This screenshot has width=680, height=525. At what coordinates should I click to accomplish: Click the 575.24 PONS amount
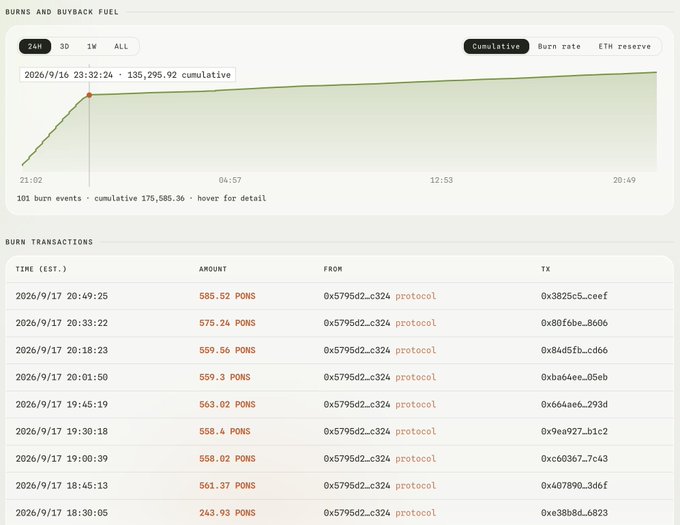pyautogui.click(x=227, y=323)
